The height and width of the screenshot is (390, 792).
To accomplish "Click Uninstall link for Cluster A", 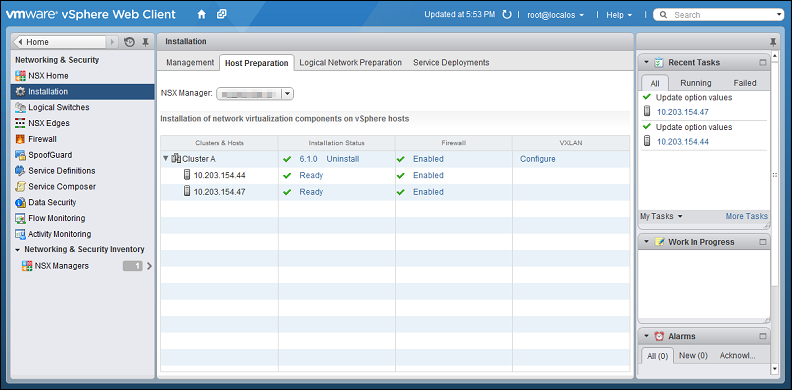I will pos(342,159).
